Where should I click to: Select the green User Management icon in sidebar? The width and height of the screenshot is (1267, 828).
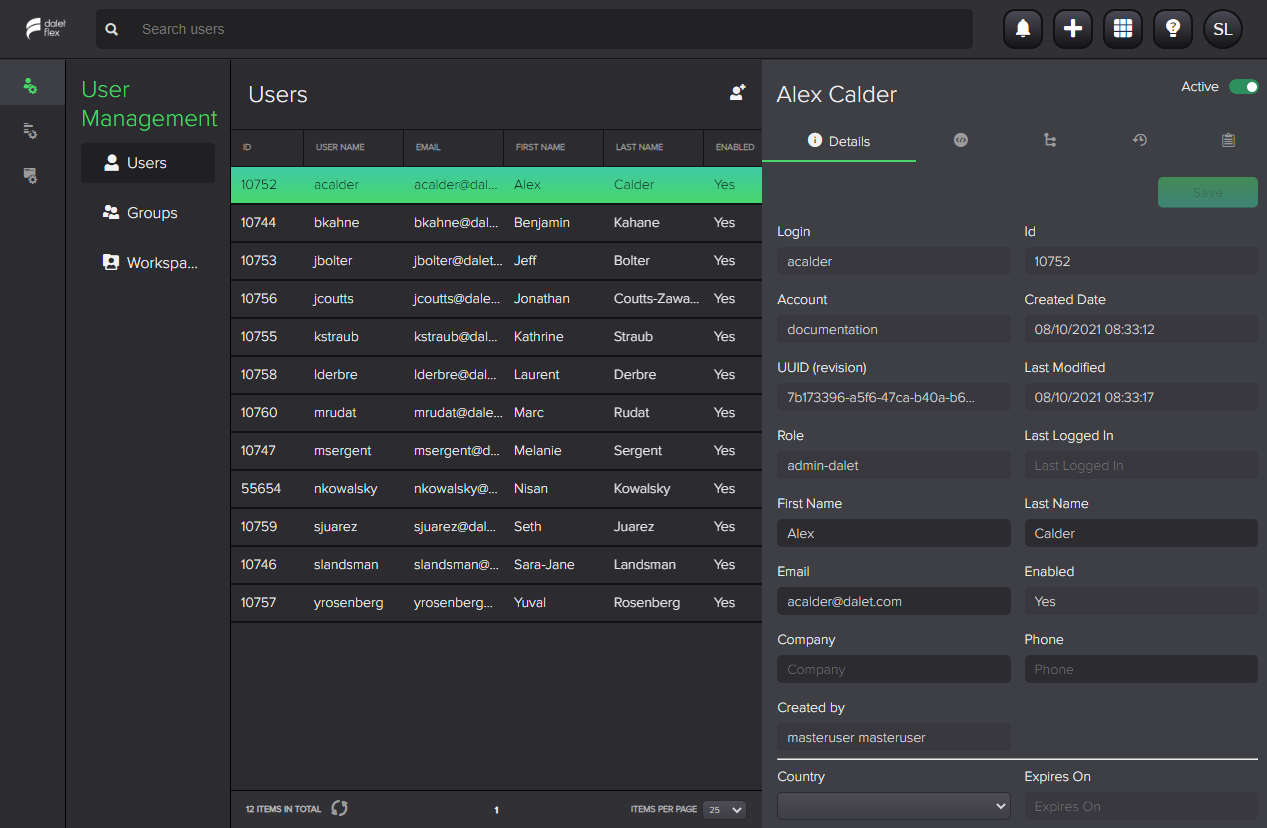tap(32, 83)
